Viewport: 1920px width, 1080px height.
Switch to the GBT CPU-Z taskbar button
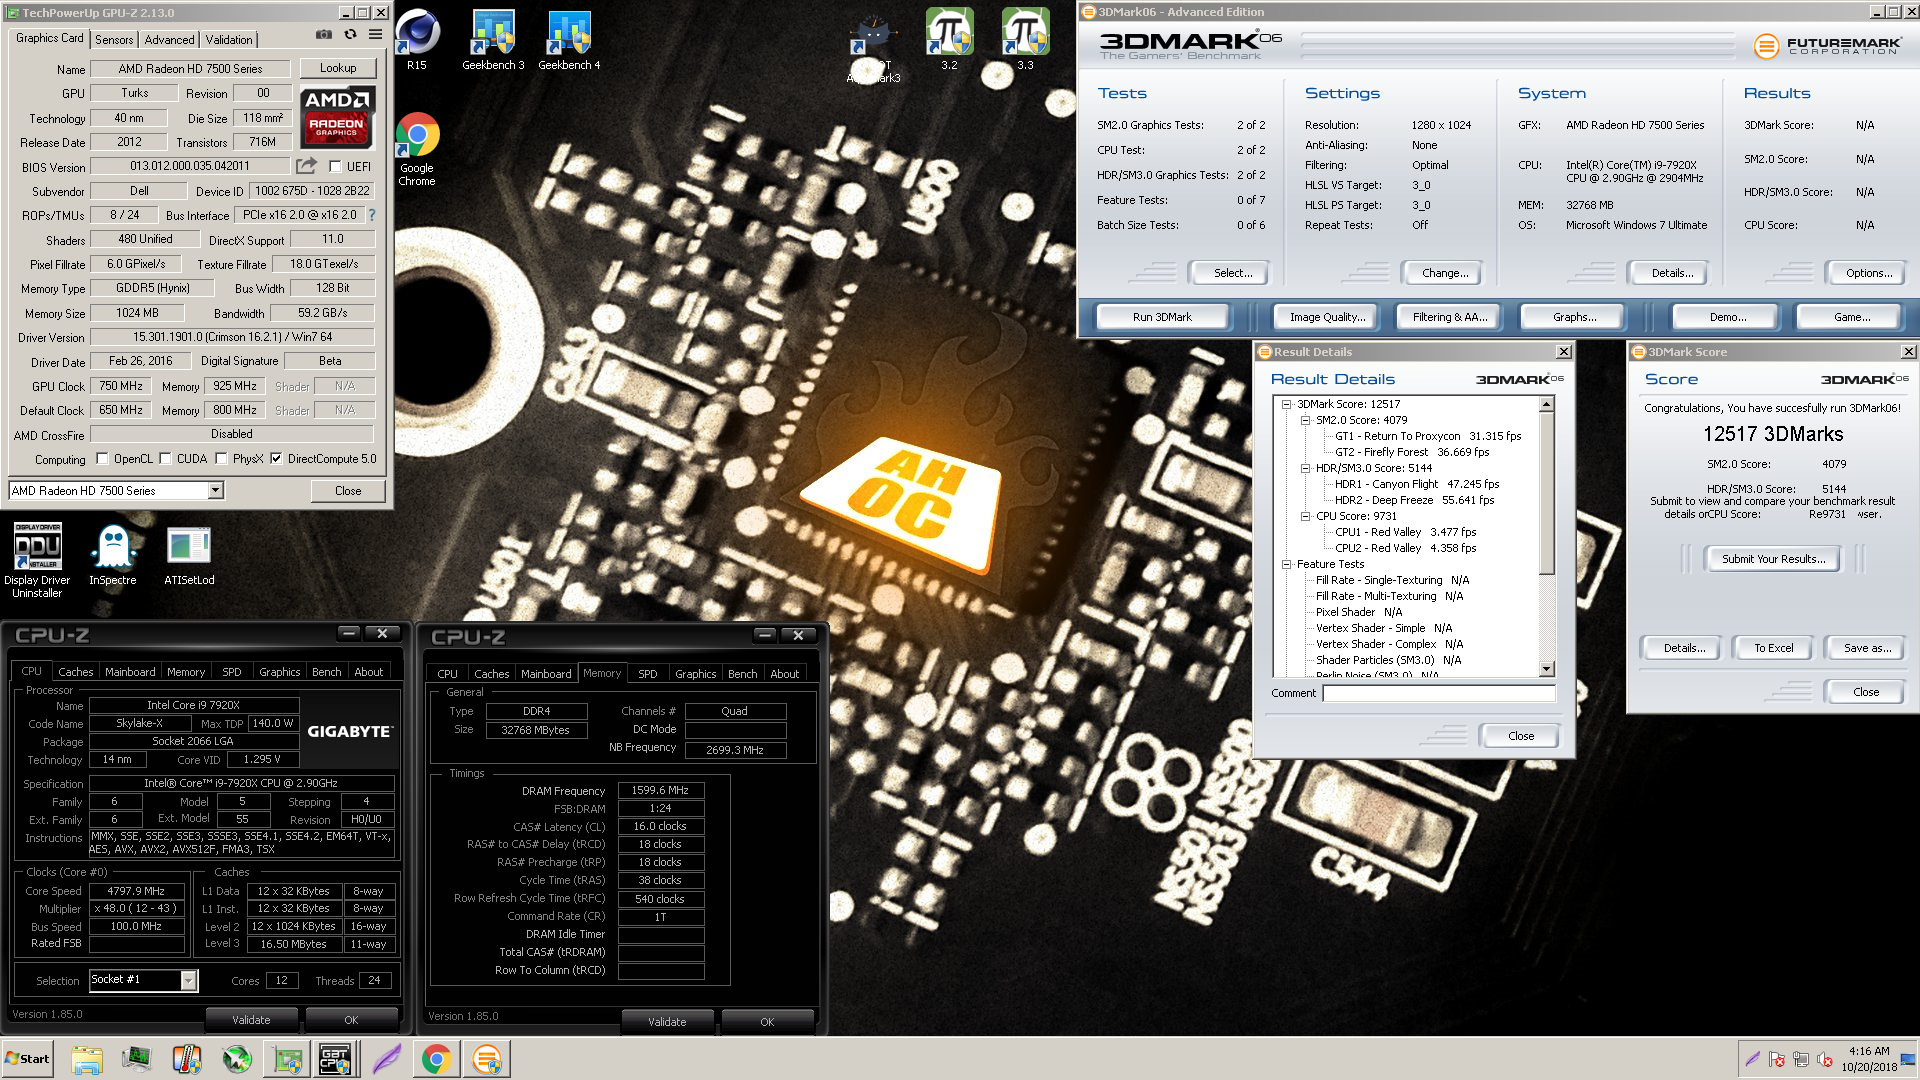tap(335, 1059)
